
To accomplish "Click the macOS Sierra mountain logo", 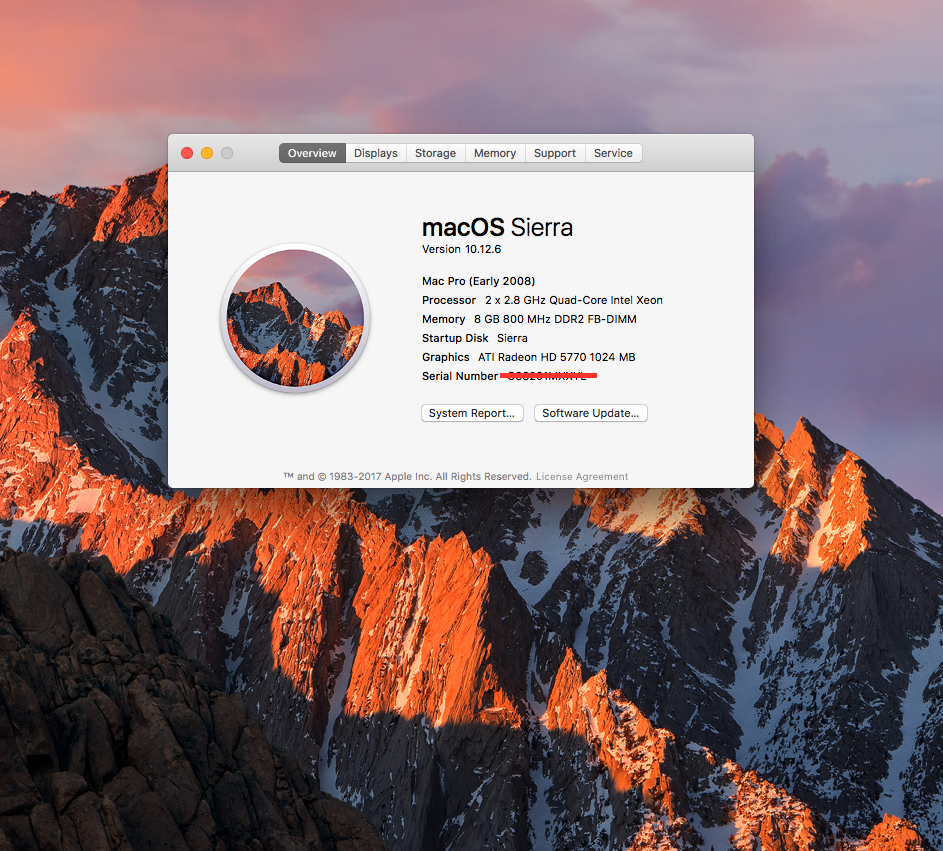I will [x=295, y=318].
